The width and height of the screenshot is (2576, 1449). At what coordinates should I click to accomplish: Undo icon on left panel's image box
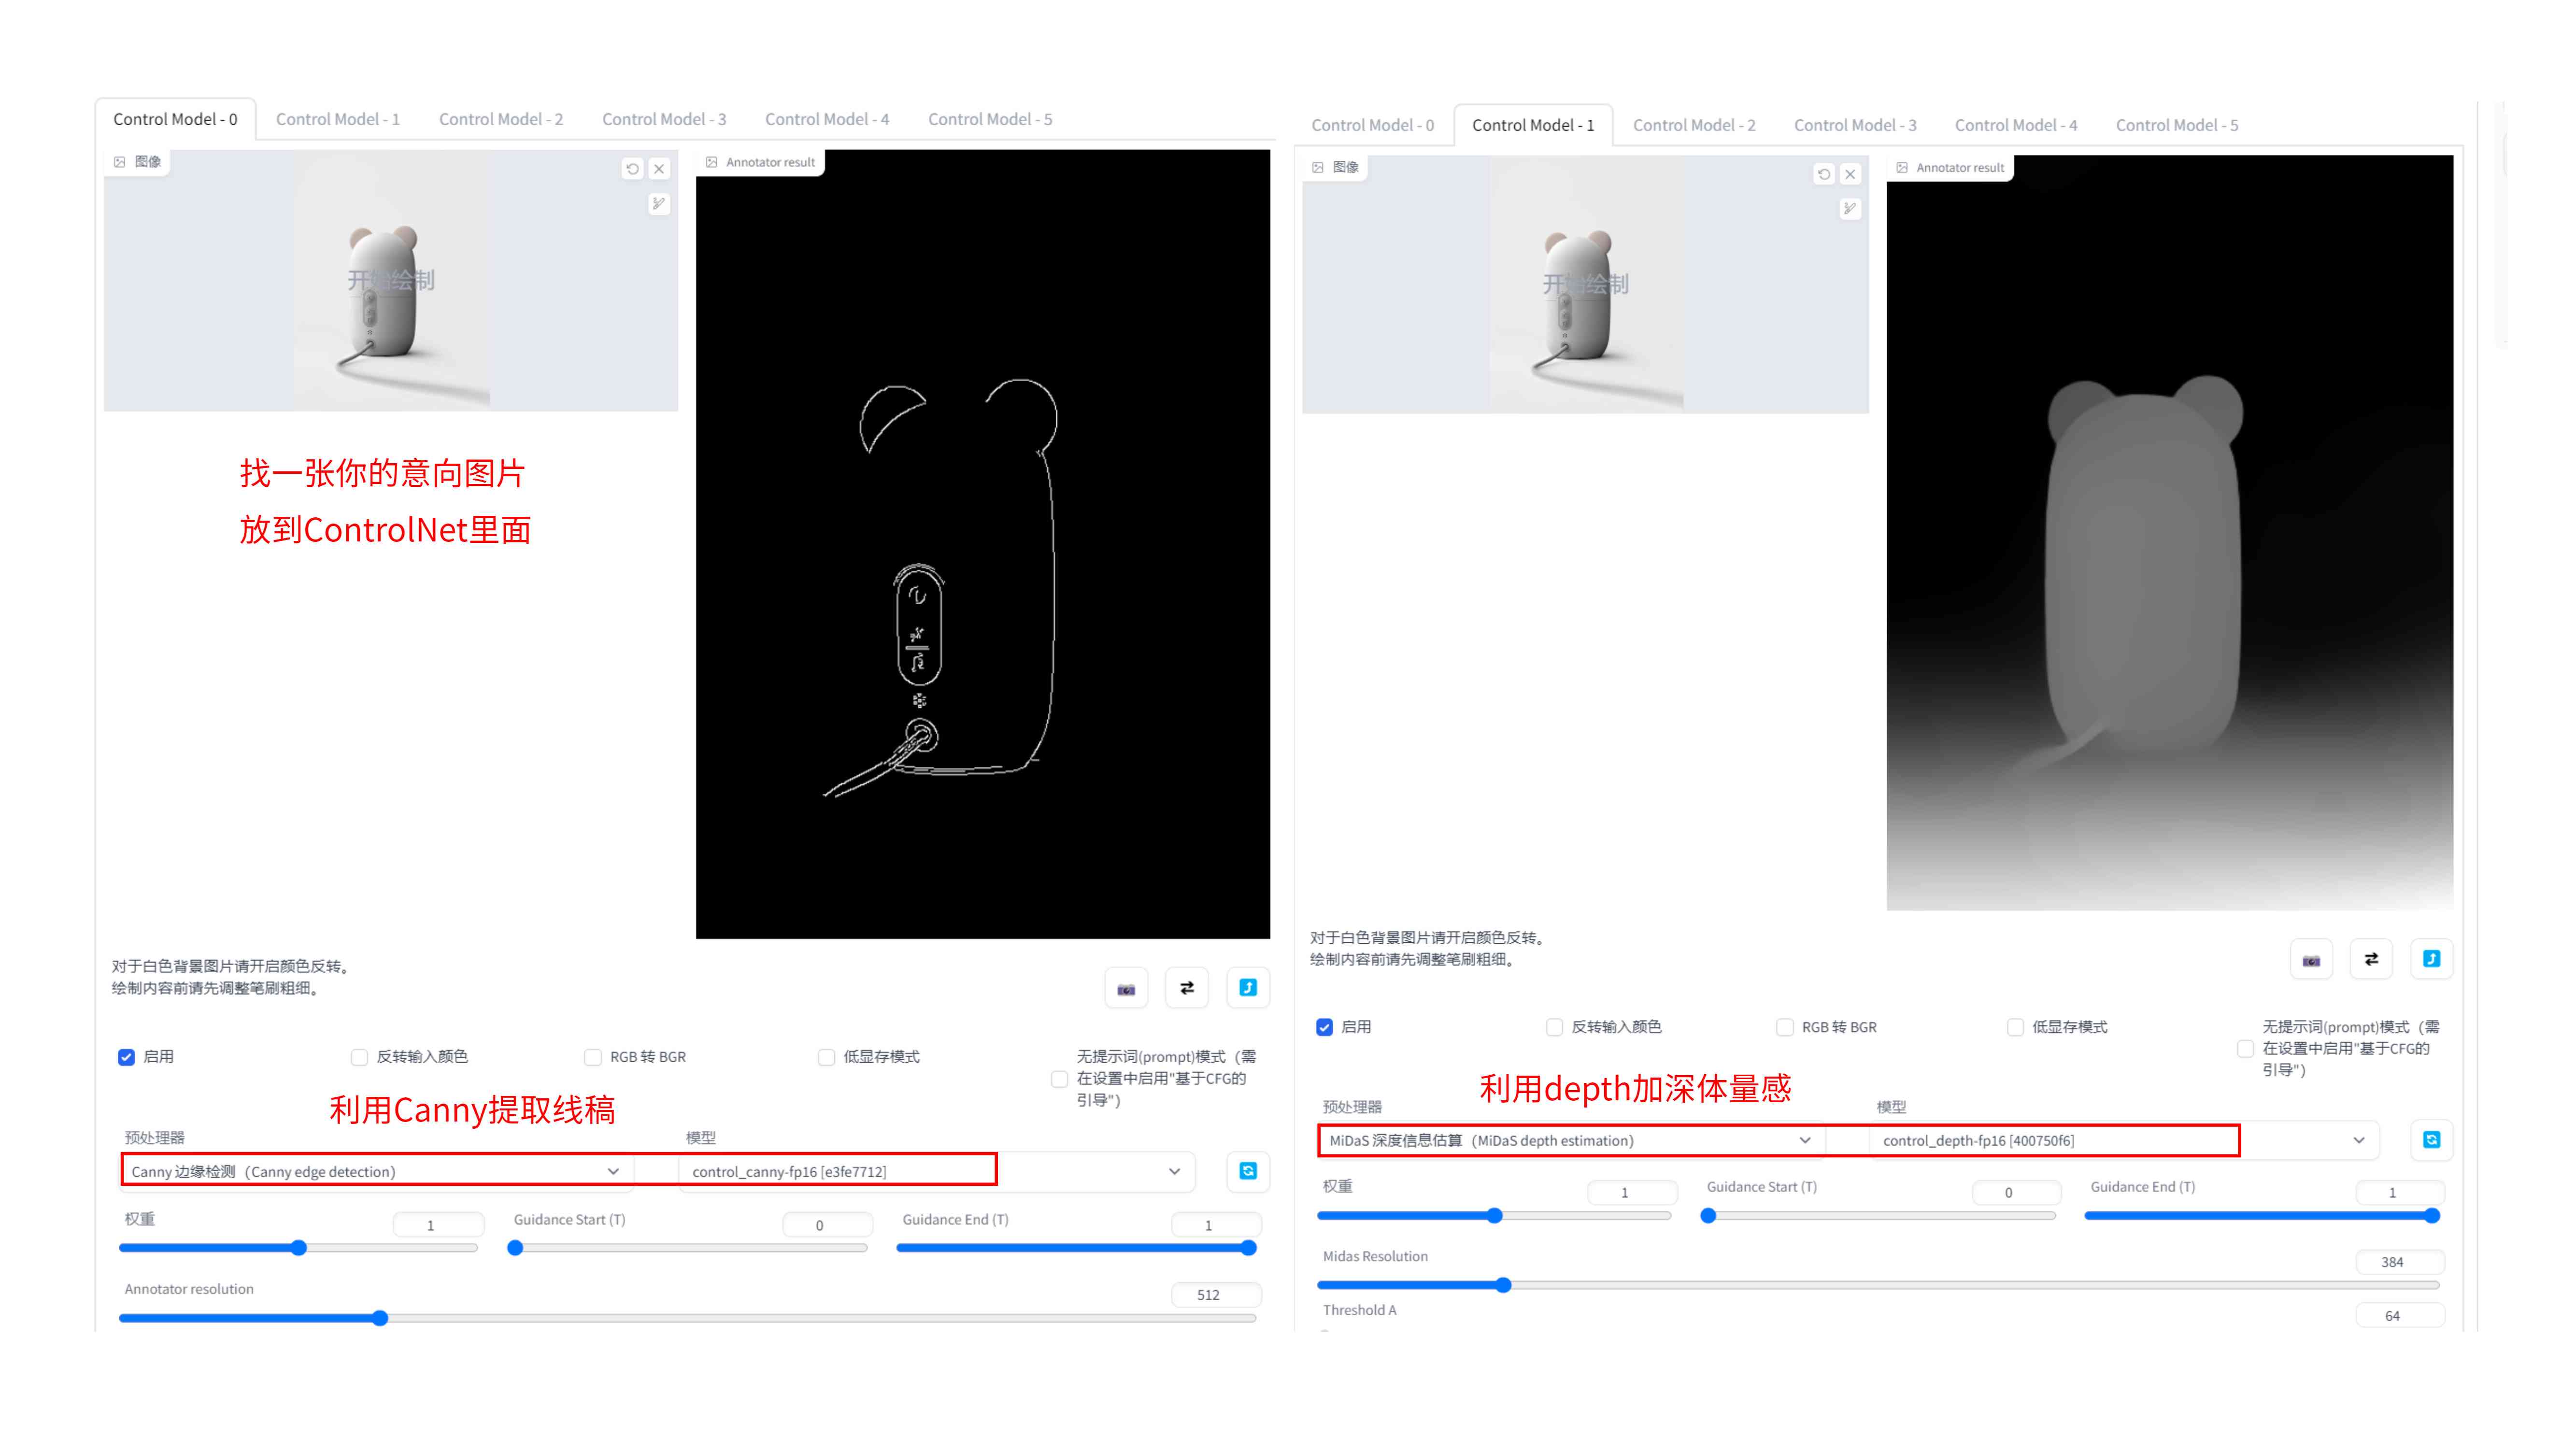(x=632, y=169)
